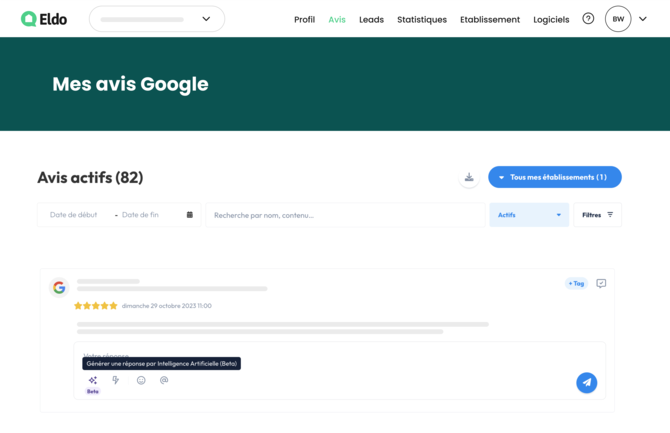Click the BW user avatar
Image resolution: width=670 pixels, height=433 pixels.
click(x=618, y=19)
